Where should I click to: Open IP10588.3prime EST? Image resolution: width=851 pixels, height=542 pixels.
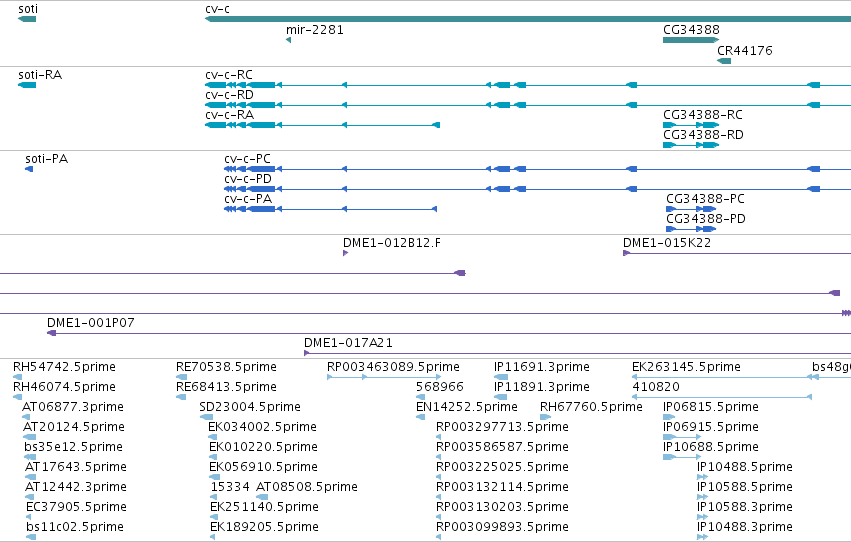pyautogui.click(x=702, y=517)
